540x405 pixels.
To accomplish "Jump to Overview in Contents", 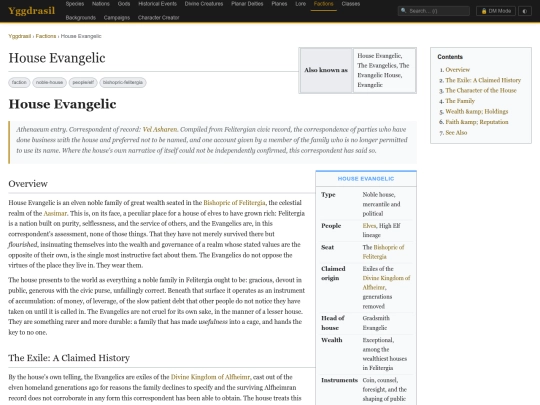I will (x=457, y=70).
